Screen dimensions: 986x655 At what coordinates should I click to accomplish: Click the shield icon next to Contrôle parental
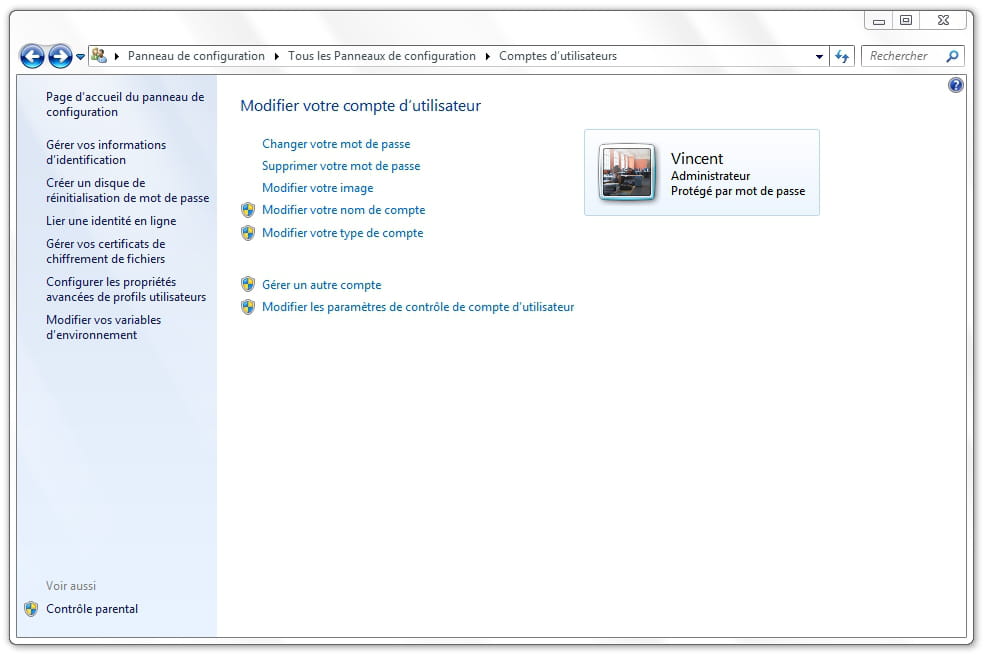tap(31, 609)
